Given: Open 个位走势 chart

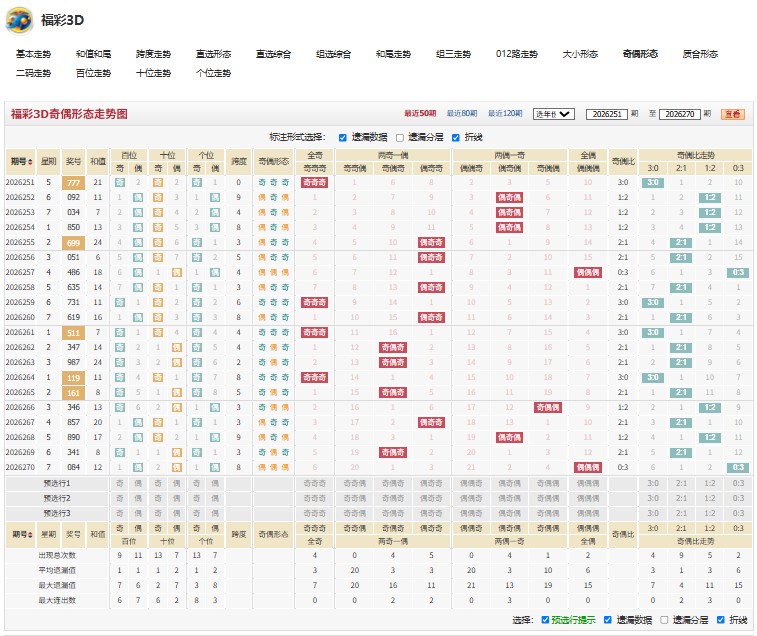Looking at the screenshot, I should (213, 73).
